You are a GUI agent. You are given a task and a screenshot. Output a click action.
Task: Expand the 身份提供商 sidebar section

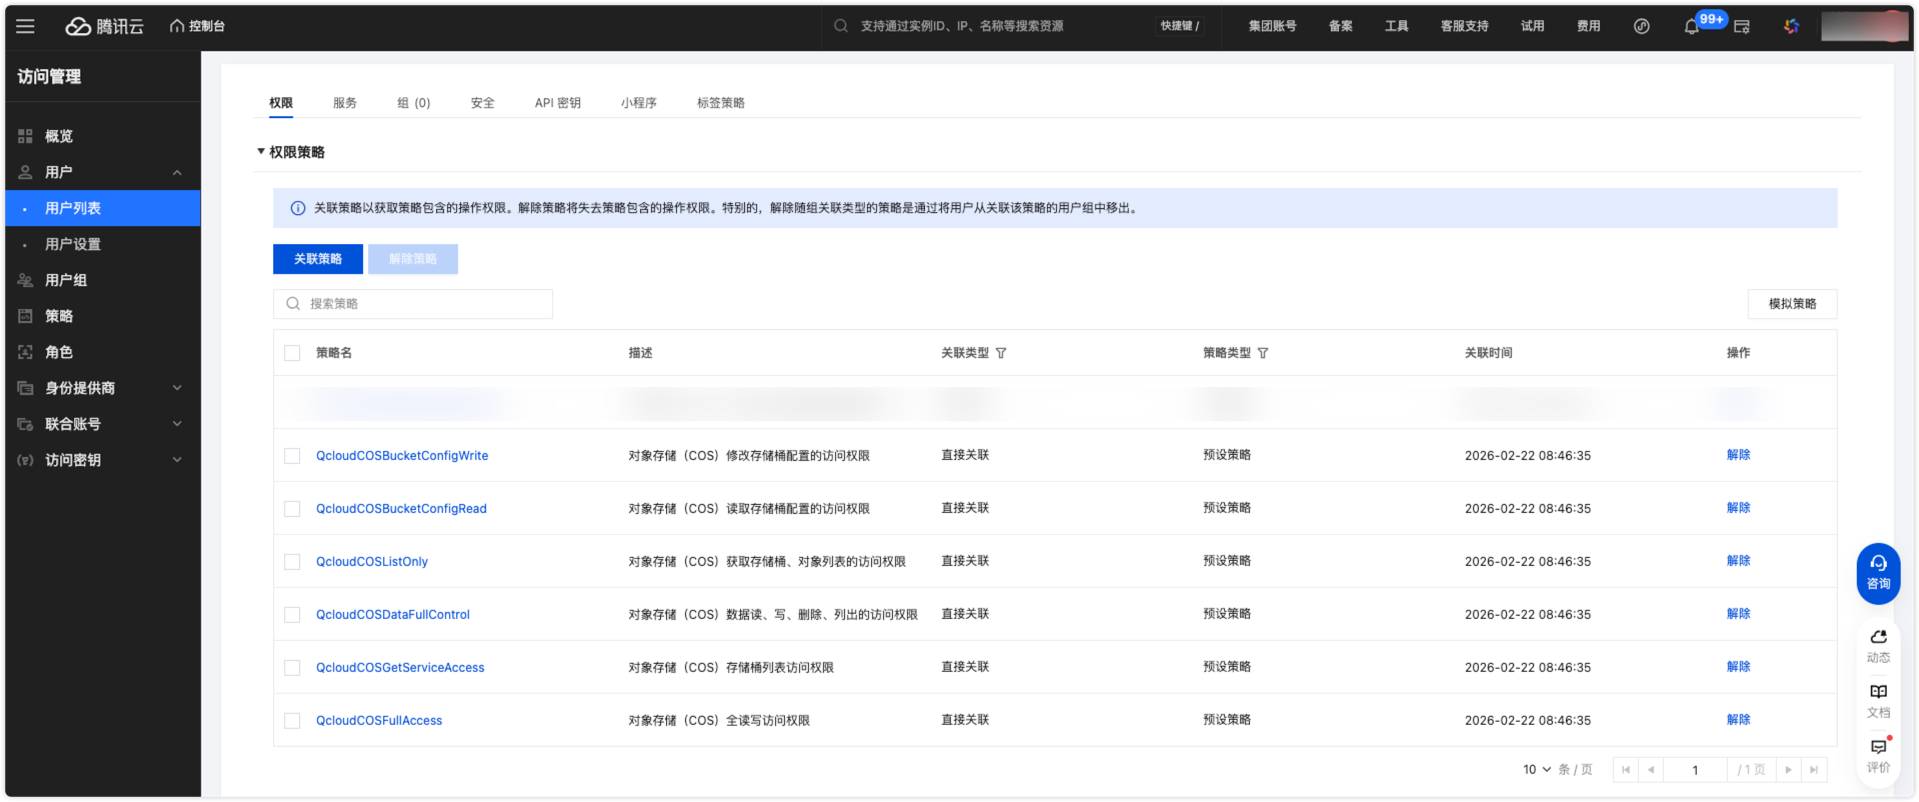coord(100,388)
